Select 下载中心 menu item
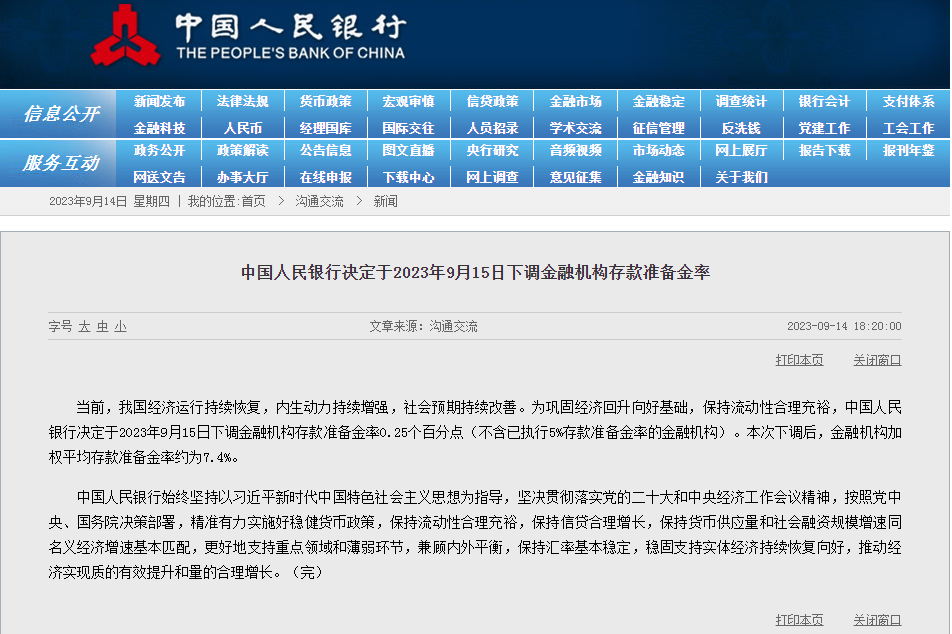 pos(409,177)
